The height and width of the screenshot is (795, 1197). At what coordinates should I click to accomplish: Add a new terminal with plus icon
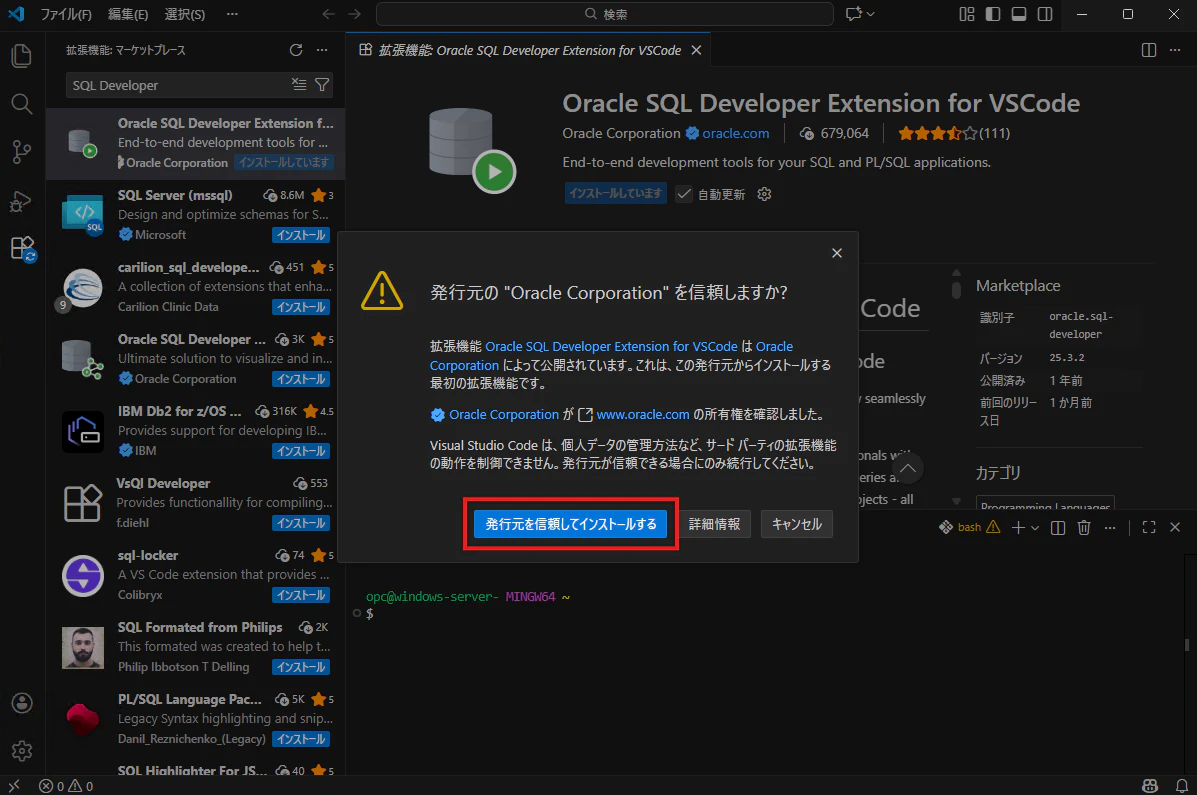pyautogui.click(x=1018, y=527)
